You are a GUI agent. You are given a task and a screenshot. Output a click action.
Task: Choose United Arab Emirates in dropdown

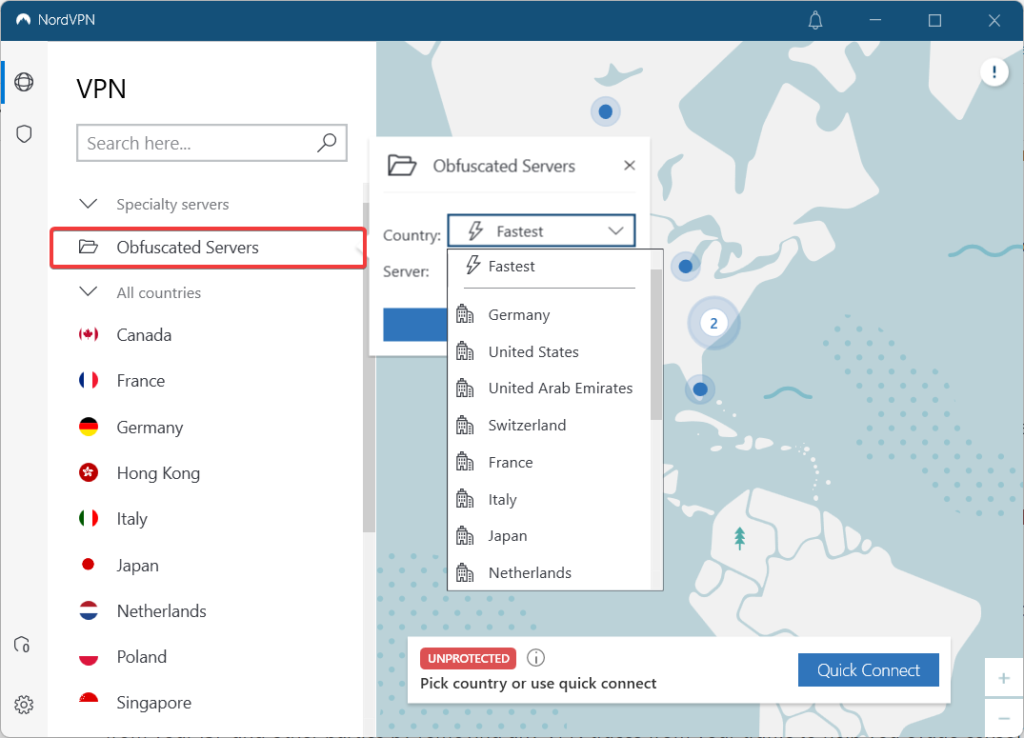(560, 388)
